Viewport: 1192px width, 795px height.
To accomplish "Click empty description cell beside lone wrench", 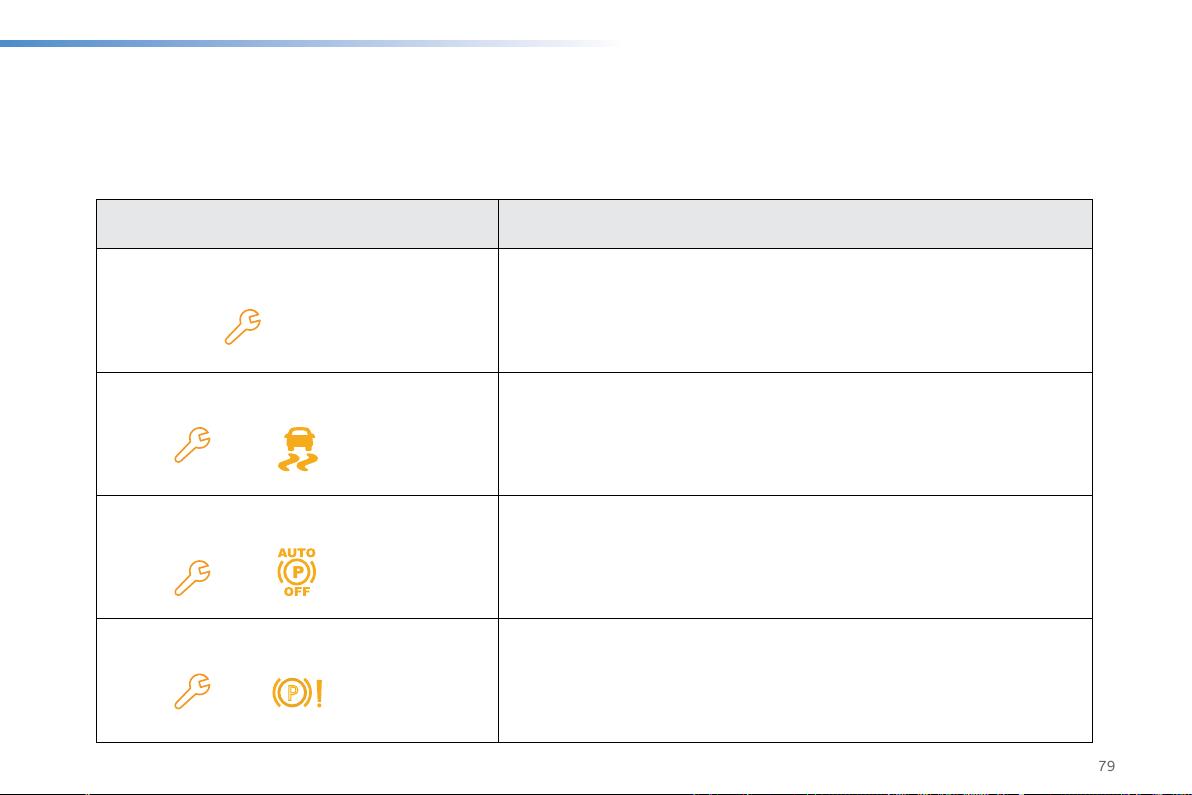I will tap(795, 310).
